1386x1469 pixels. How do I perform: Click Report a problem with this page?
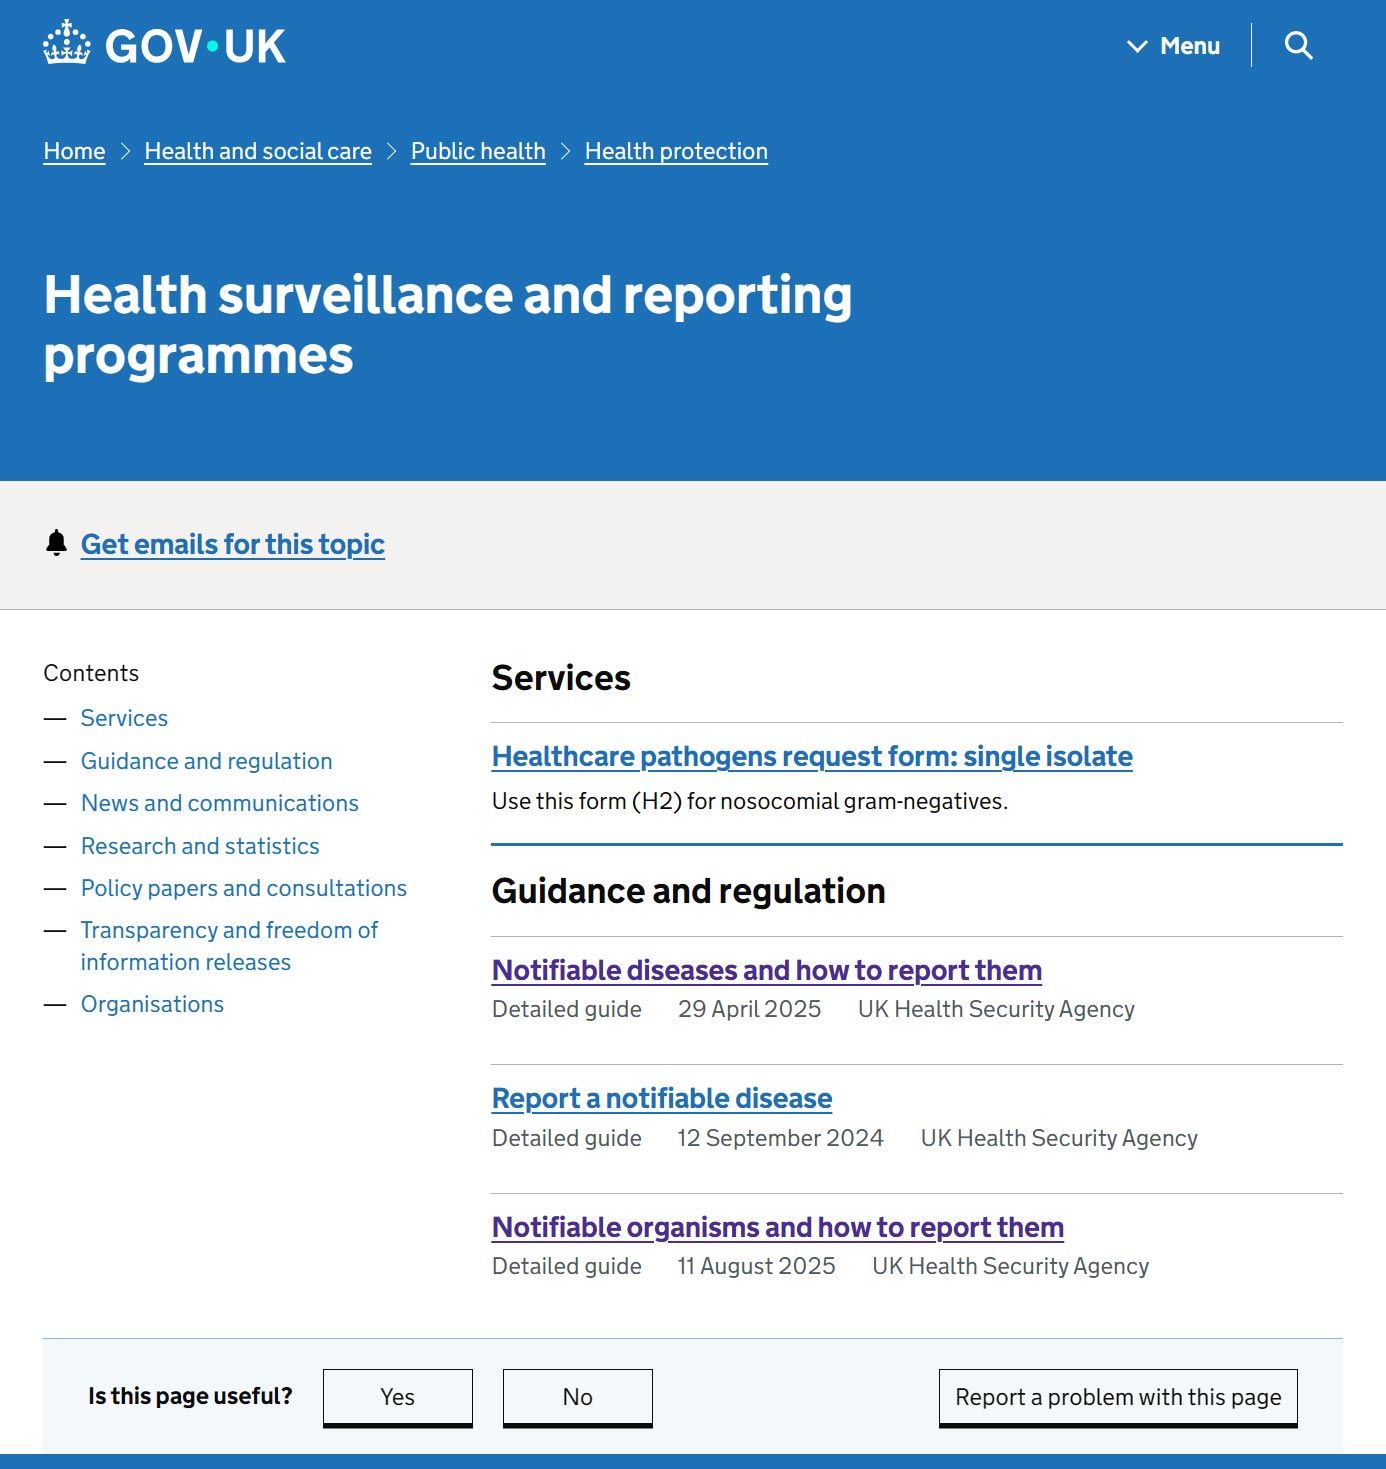[1117, 1397]
